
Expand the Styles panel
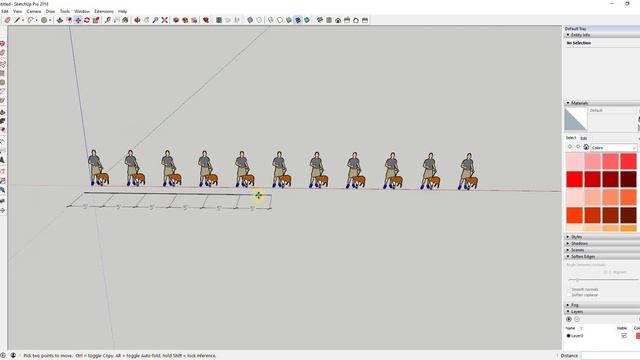click(602, 237)
